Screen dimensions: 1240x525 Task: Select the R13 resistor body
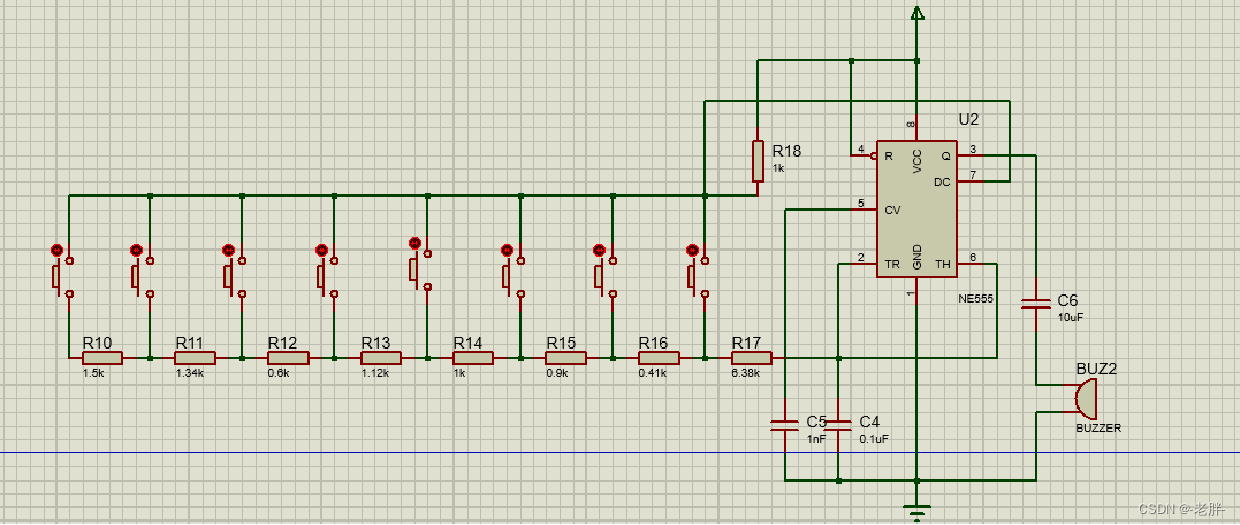381,358
